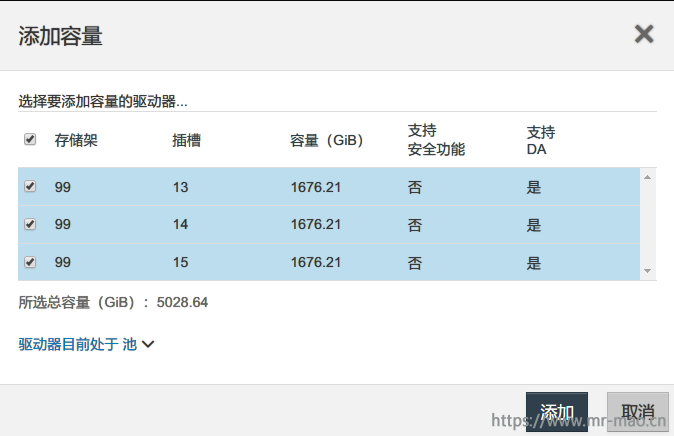This screenshot has width=674, height=436.
Task: Click 否 security value in slot 15 row
Action: pyautogui.click(x=415, y=263)
